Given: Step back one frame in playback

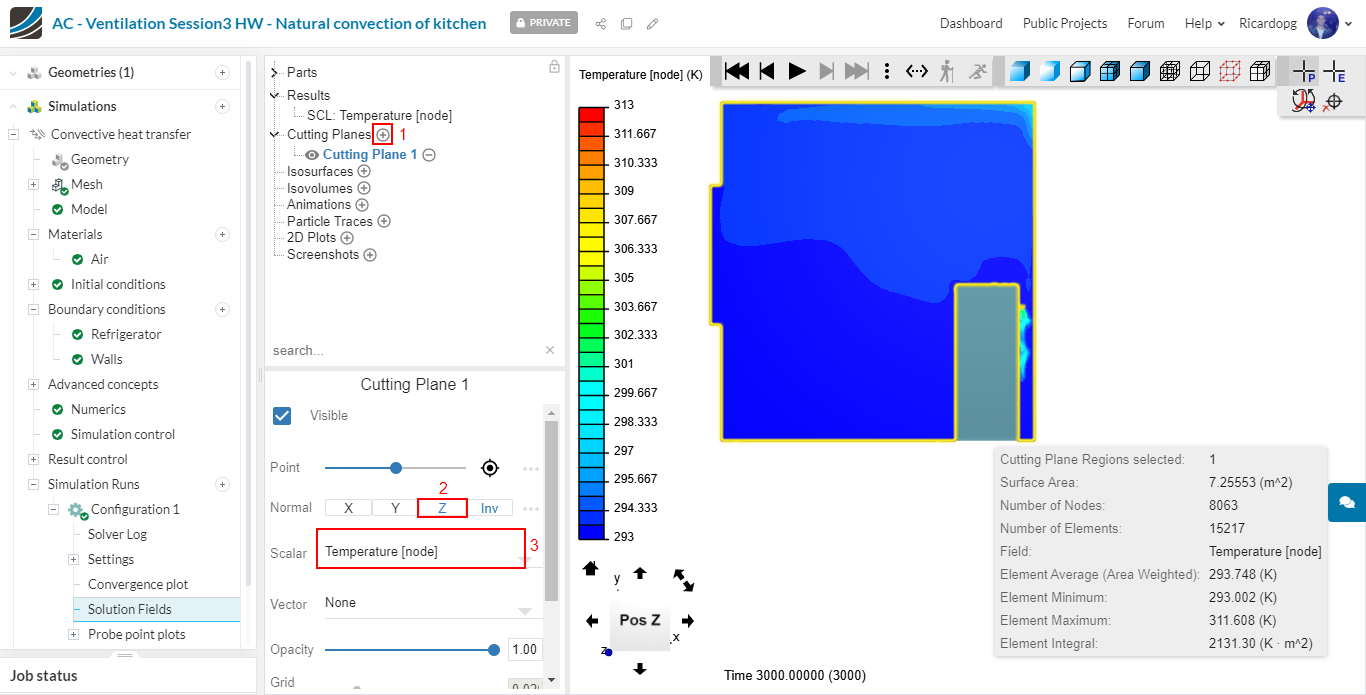Looking at the screenshot, I should tap(767, 71).
